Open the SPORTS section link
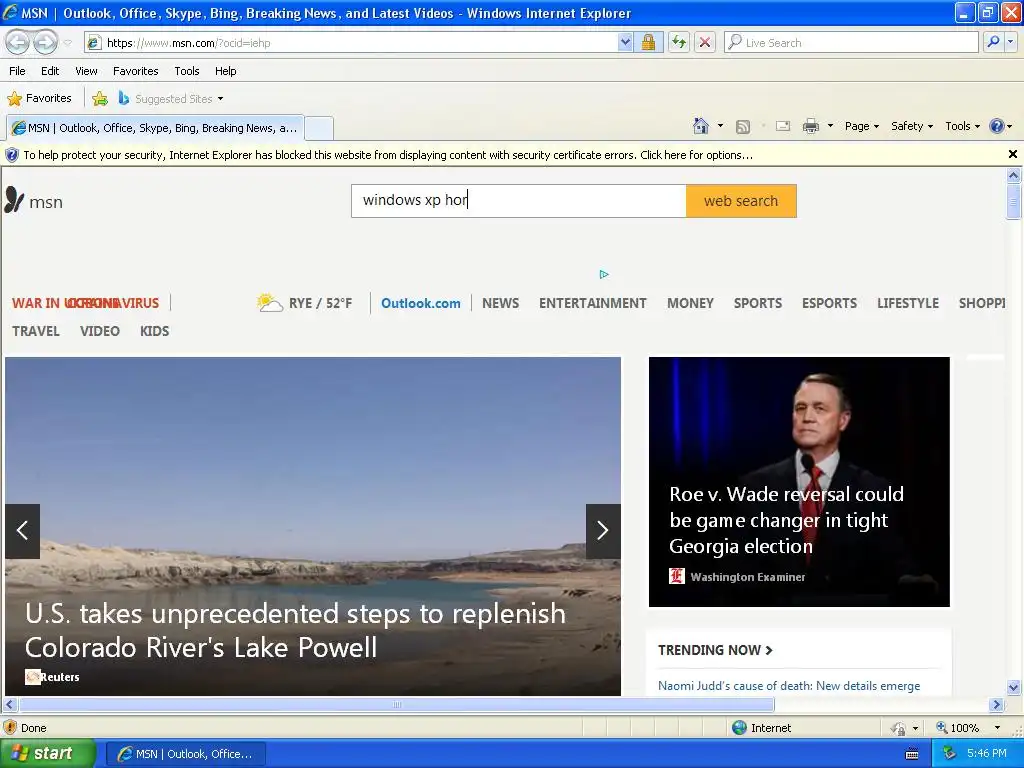The width and height of the screenshot is (1024, 768). [x=758, y=303]
